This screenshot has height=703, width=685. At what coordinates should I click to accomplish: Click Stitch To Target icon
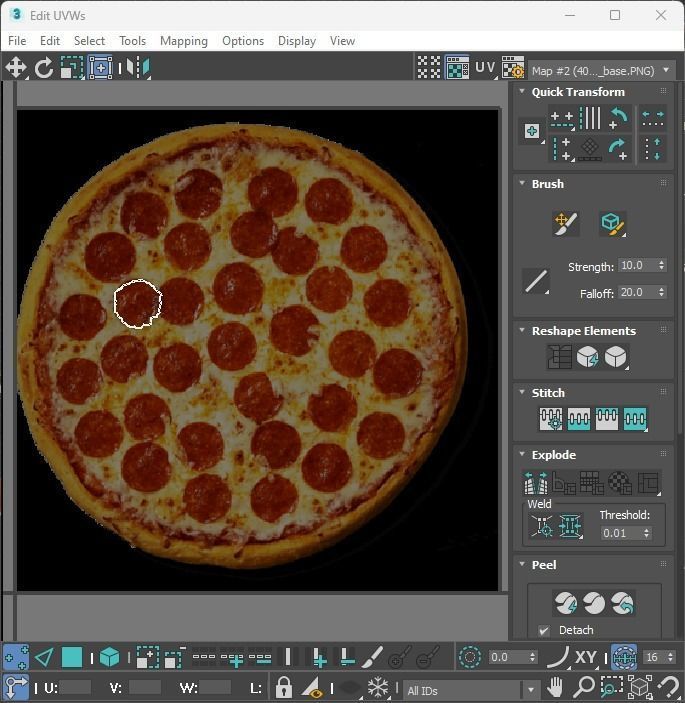pyautogui.click(x=551, y=419)
